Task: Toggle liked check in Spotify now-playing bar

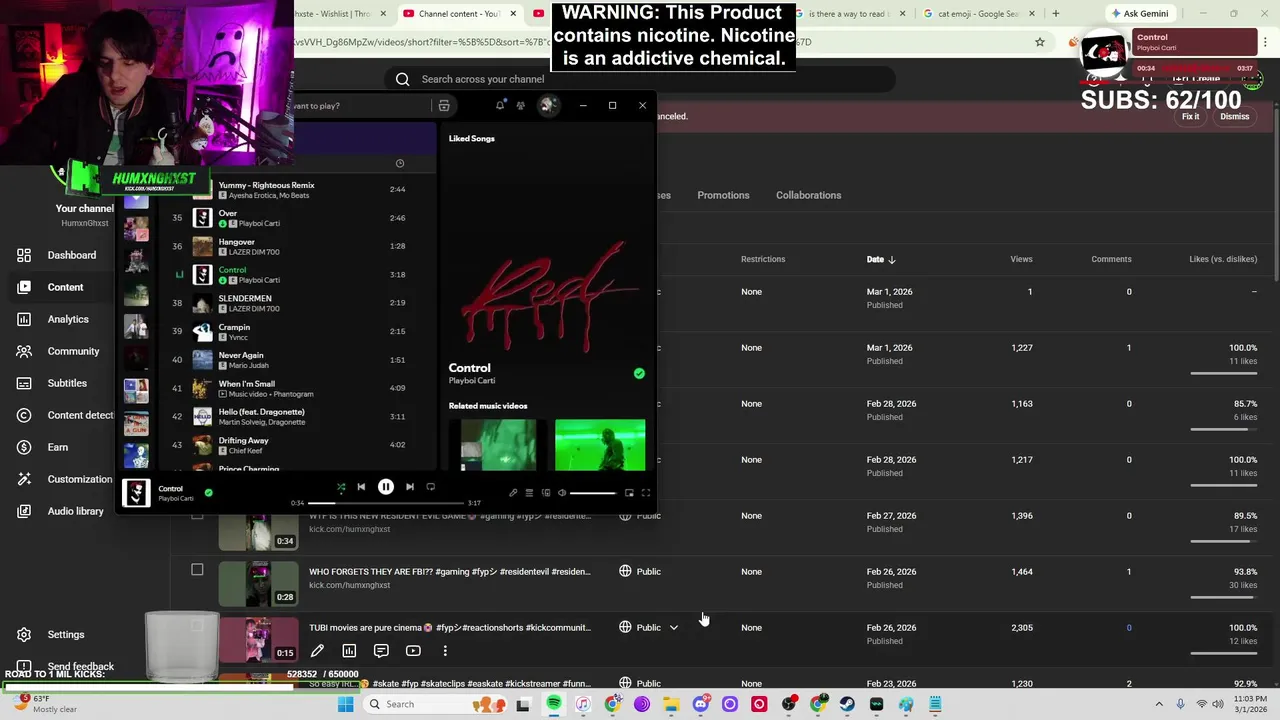Action: [208, 492]
